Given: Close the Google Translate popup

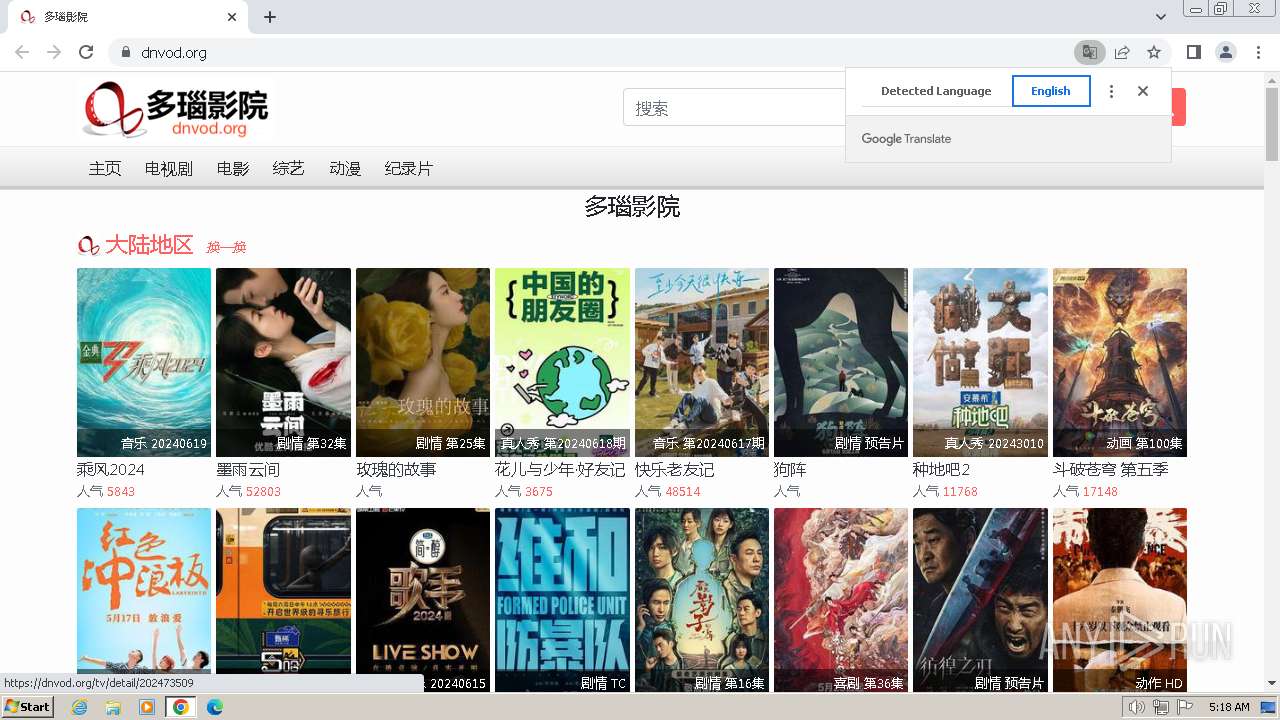Looking at the screenshot, I should point(1143,91).
